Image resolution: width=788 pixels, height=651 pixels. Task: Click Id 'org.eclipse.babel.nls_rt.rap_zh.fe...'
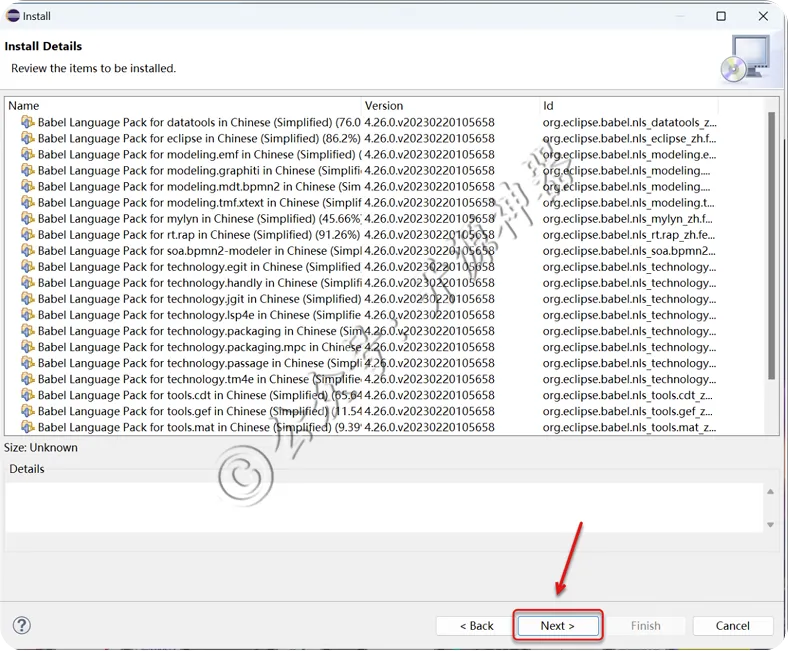coord(629,235)
